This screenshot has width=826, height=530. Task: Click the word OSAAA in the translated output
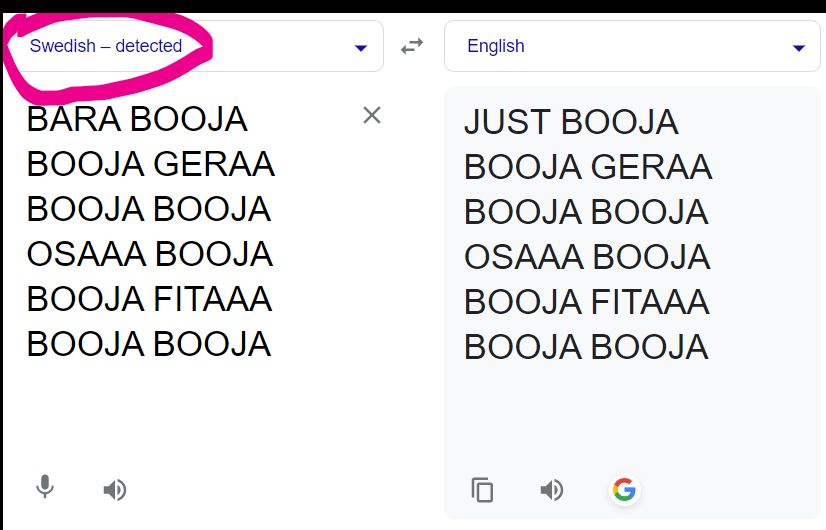click(520, 257)
